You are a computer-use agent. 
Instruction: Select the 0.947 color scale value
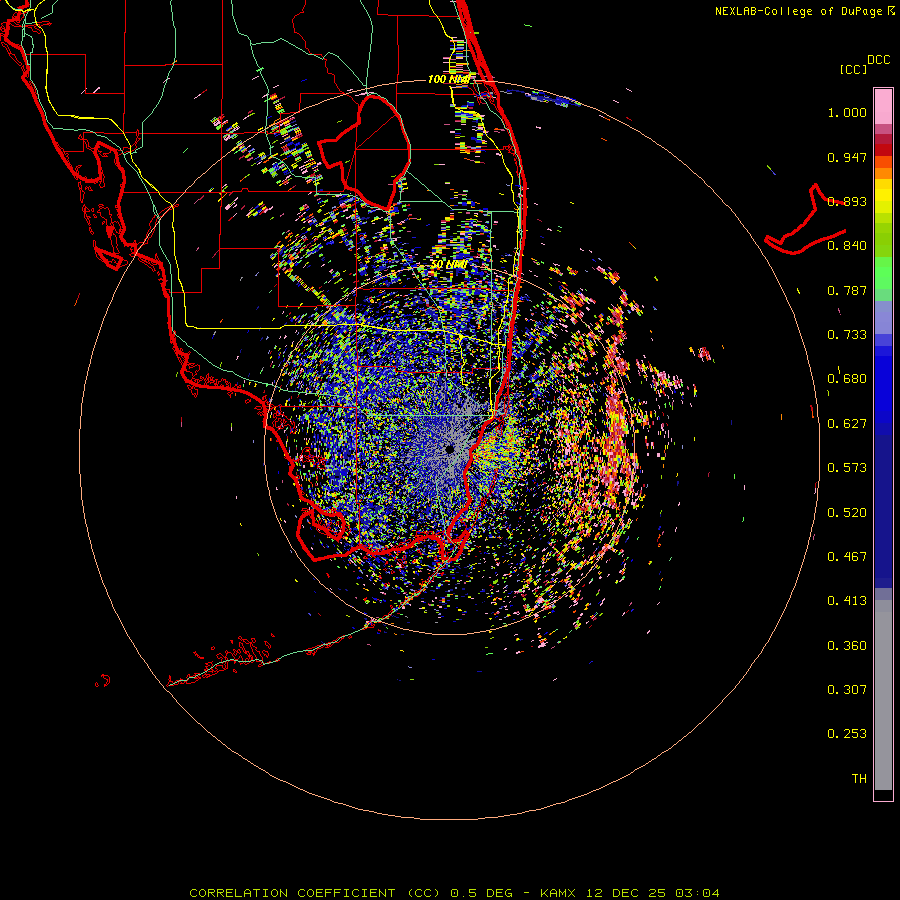[x=847, y=157]
